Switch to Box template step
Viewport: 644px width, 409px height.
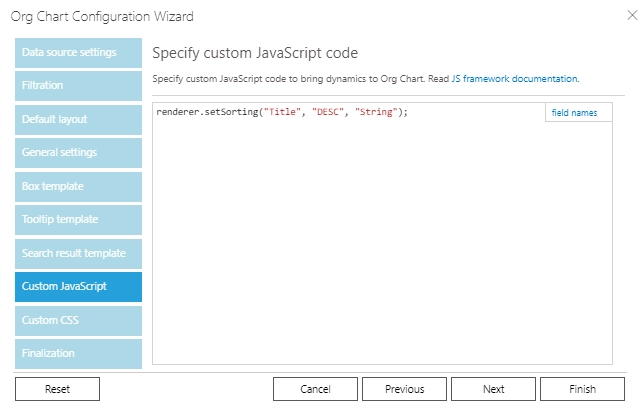pyautogui.click(x=78, y=186)
